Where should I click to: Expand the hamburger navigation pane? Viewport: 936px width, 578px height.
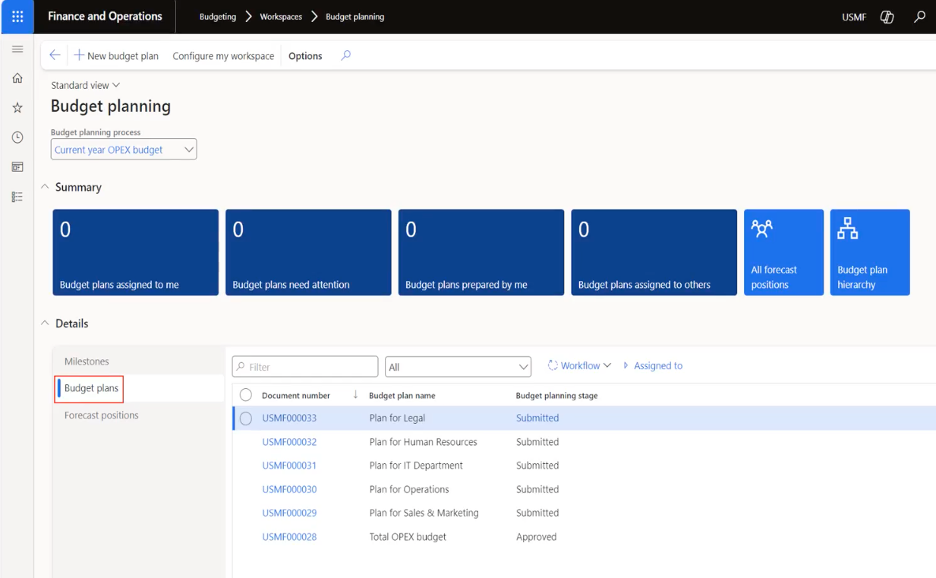17,49
